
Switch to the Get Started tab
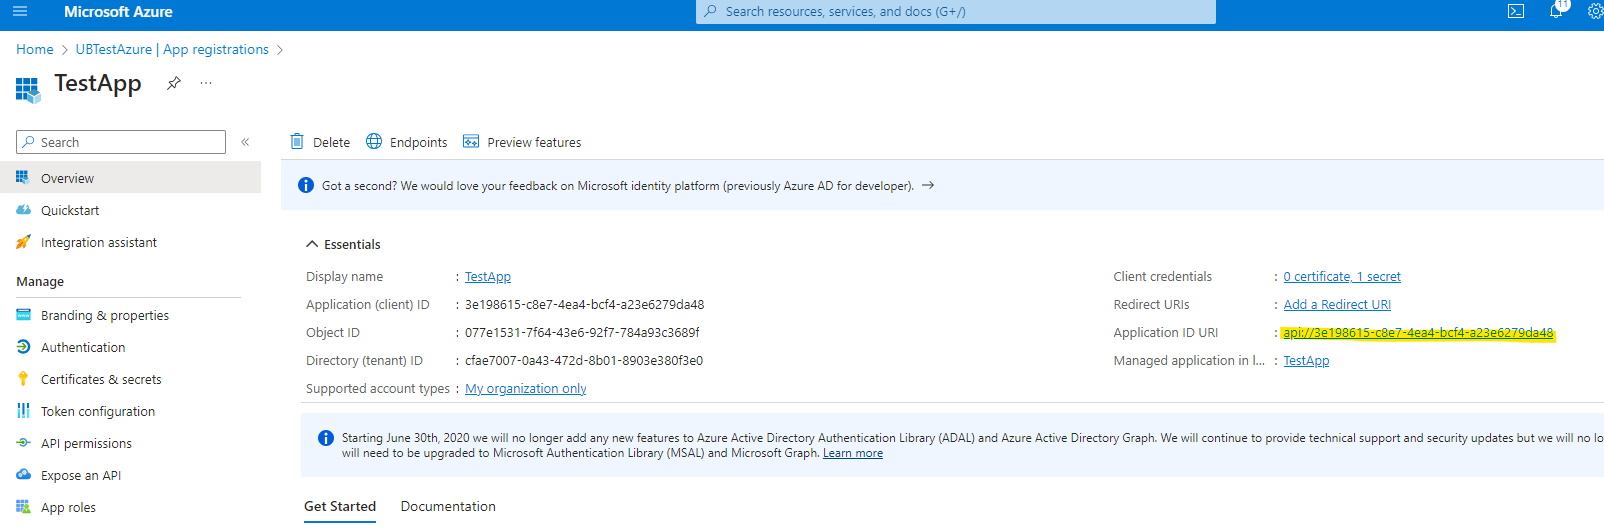(x=340, y=506)
